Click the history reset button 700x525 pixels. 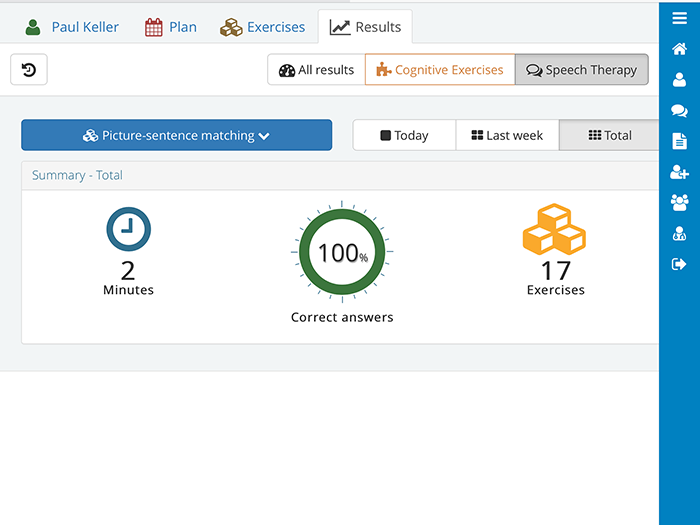[x=29, y=70]
